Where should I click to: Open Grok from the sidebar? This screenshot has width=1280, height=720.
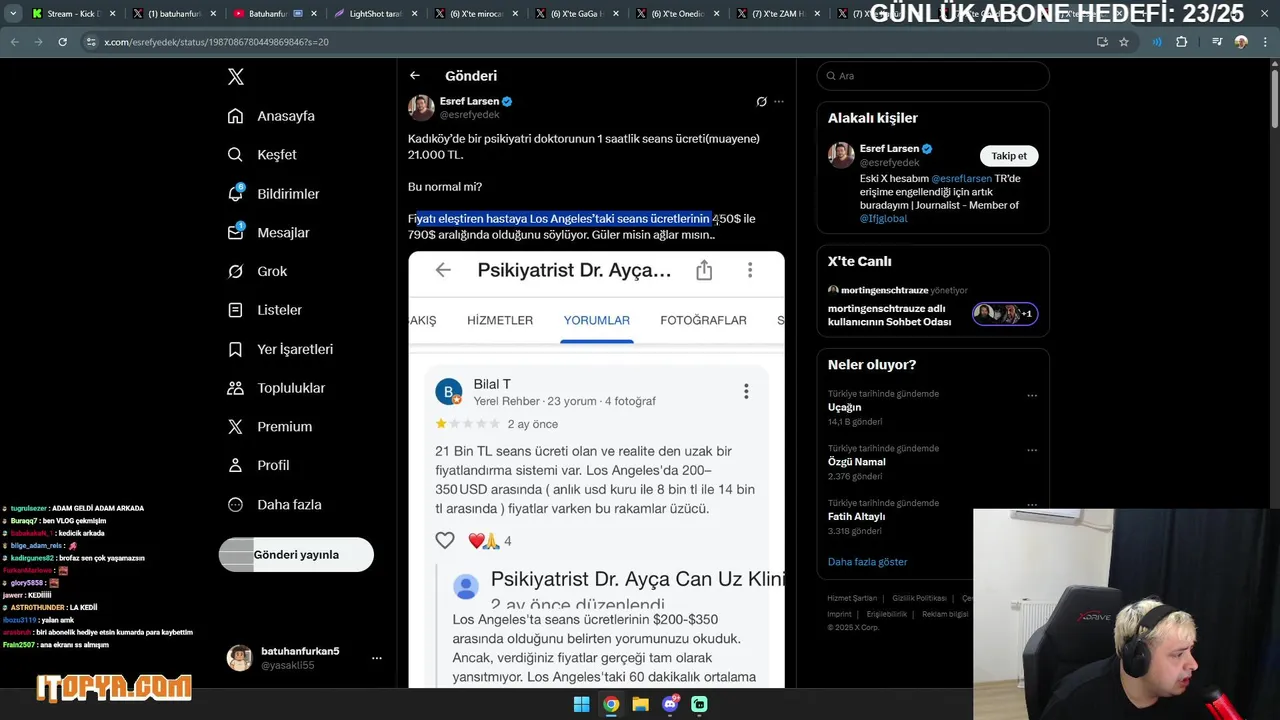(257, 271)
